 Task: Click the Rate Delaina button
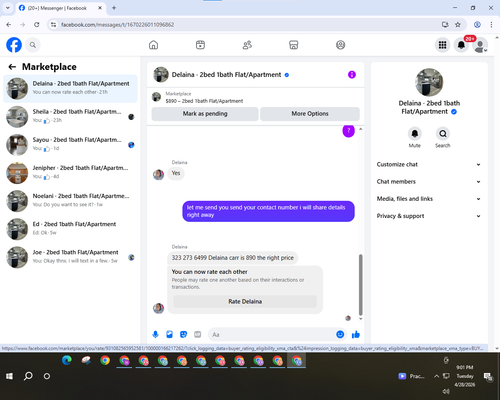tap(245, 301)
